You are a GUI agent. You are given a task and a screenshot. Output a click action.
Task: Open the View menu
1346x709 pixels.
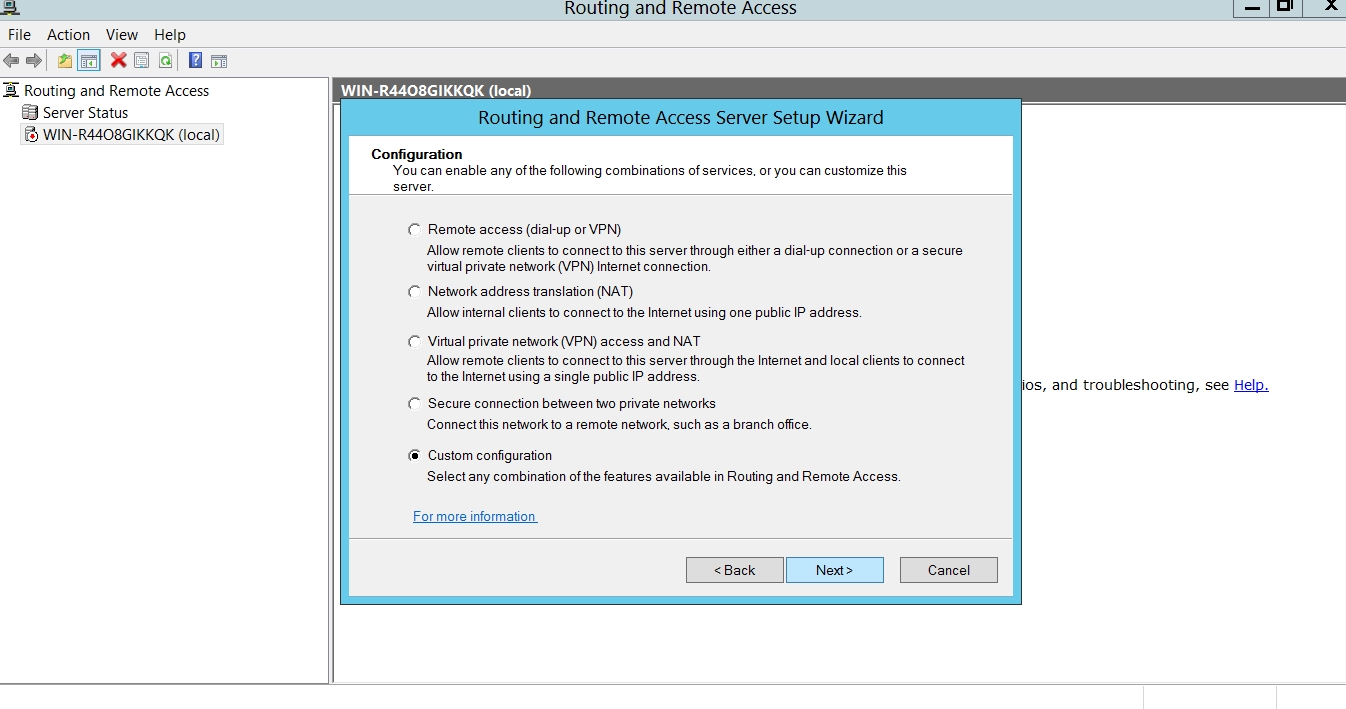[122, 35]
